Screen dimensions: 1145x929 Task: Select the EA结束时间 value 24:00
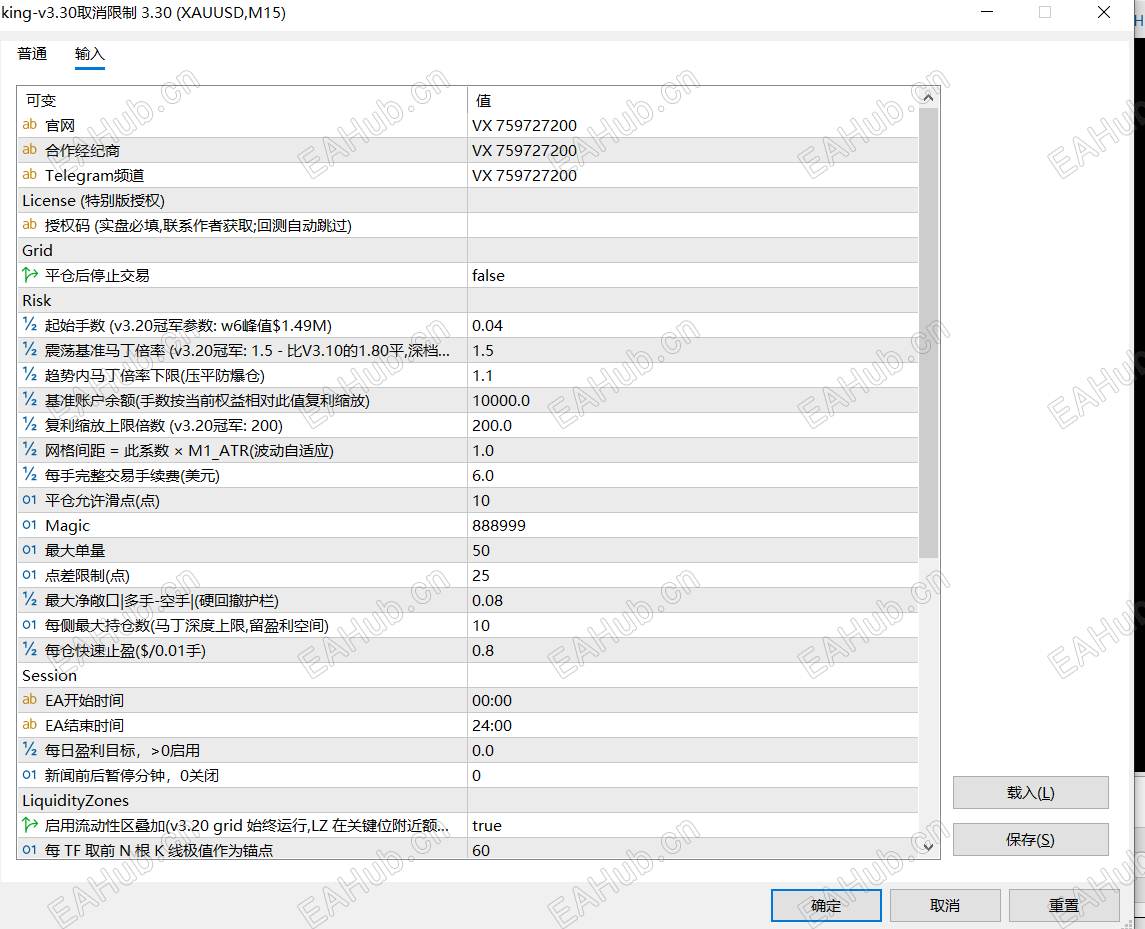click(x=692, y=725)
